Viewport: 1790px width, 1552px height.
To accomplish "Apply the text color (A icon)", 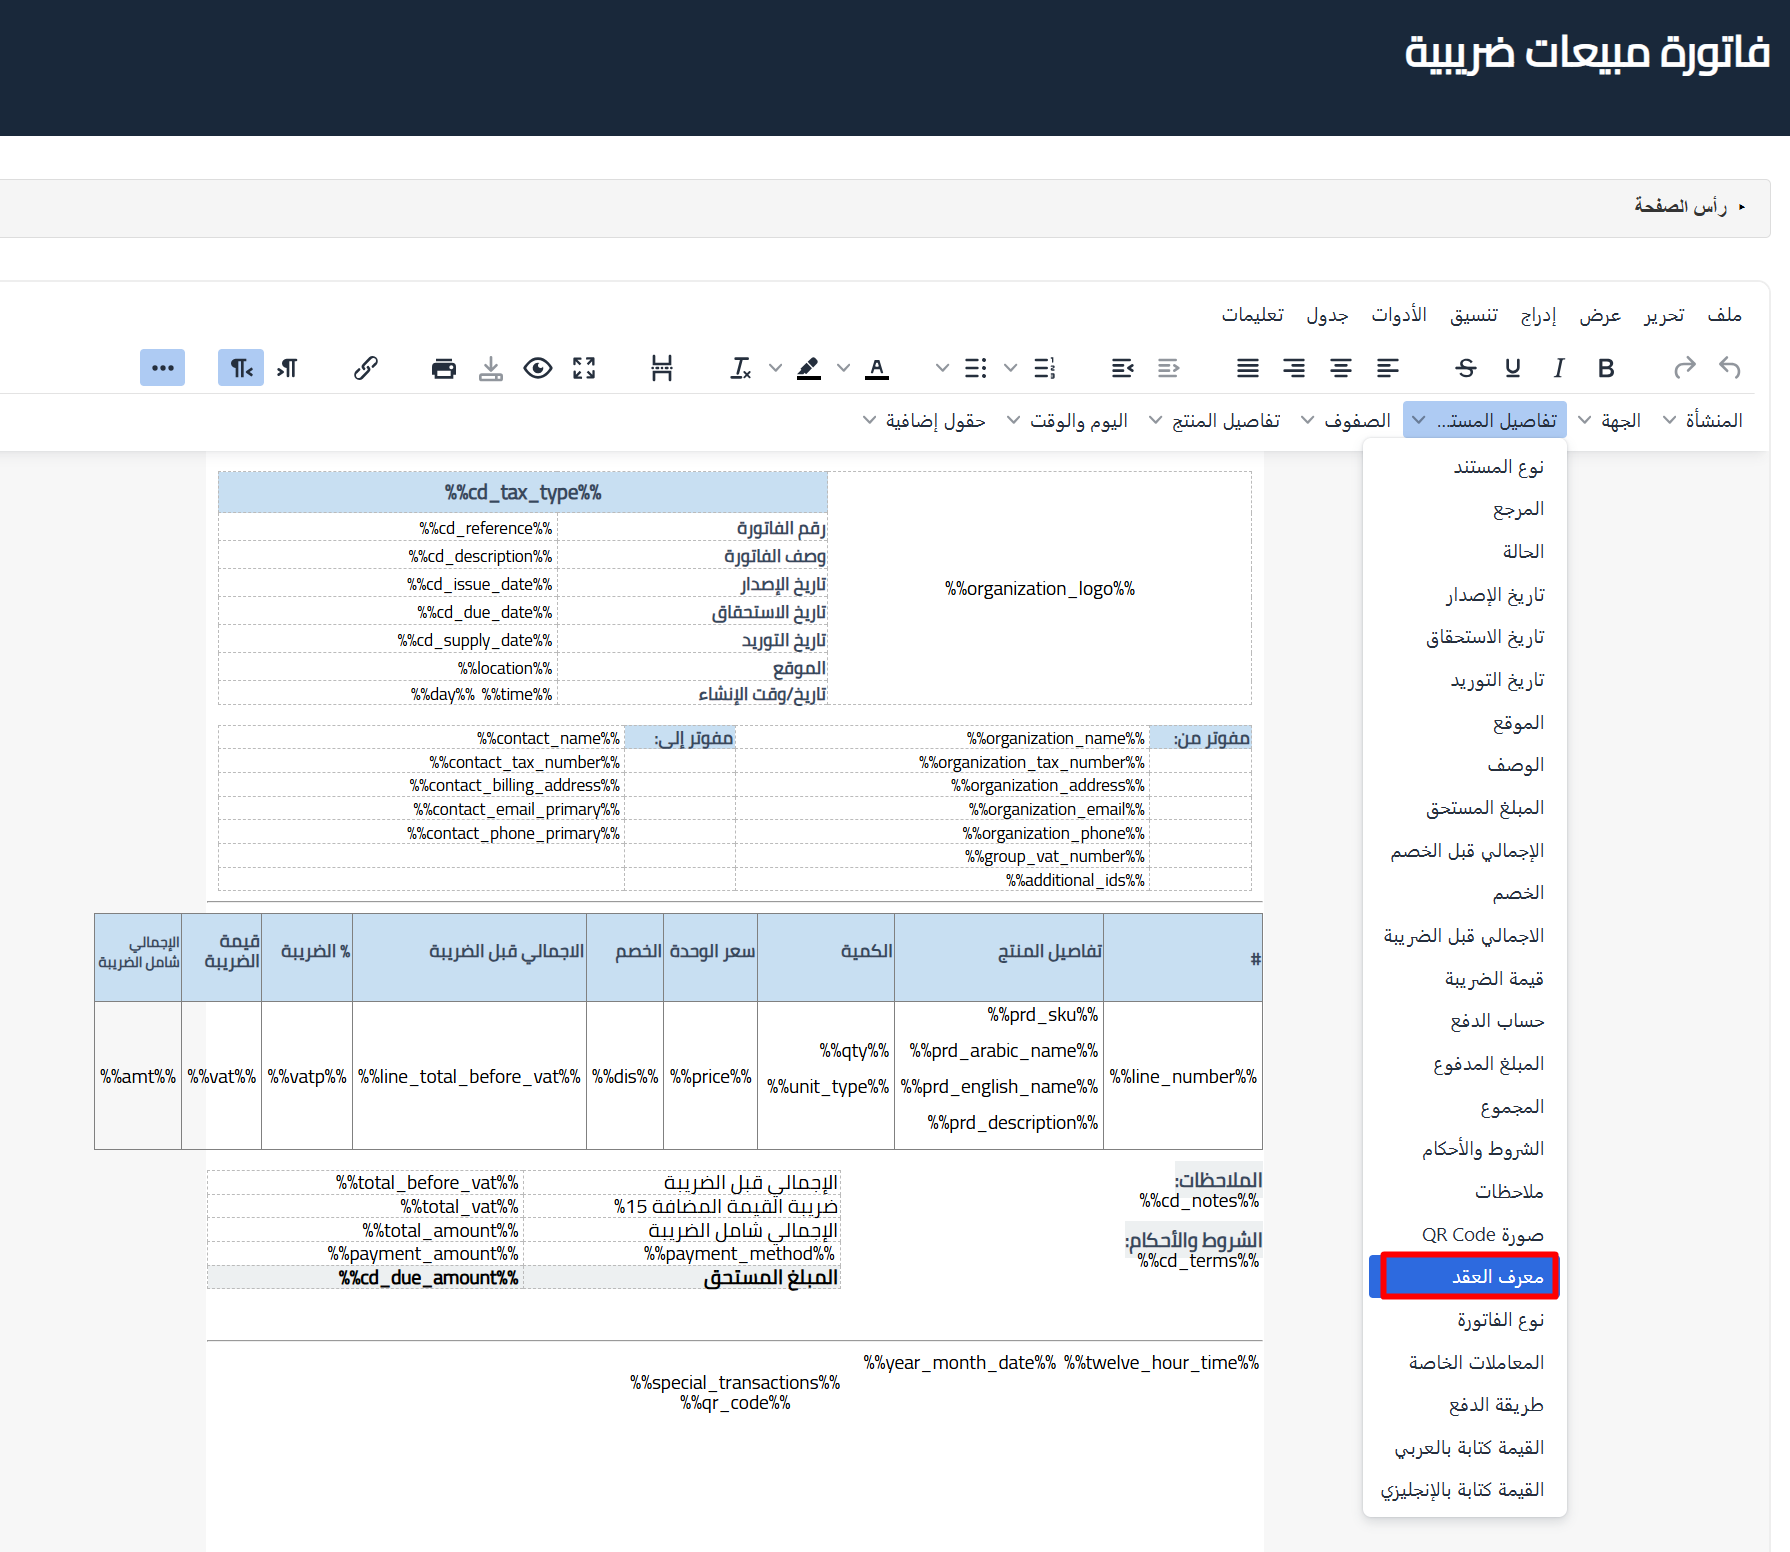I will click(877, 368).
